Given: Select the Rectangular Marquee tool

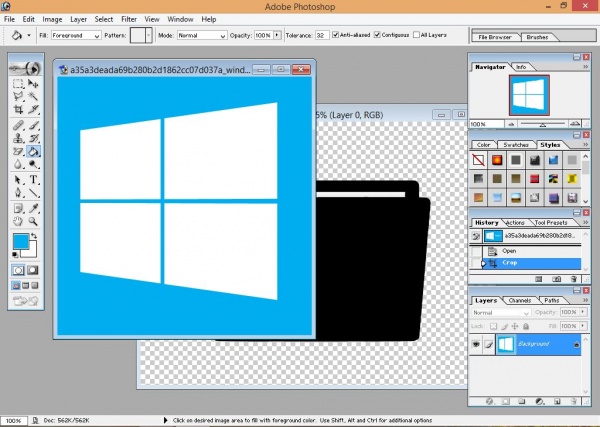Looking at the screenshot, I should coord(19,83).
